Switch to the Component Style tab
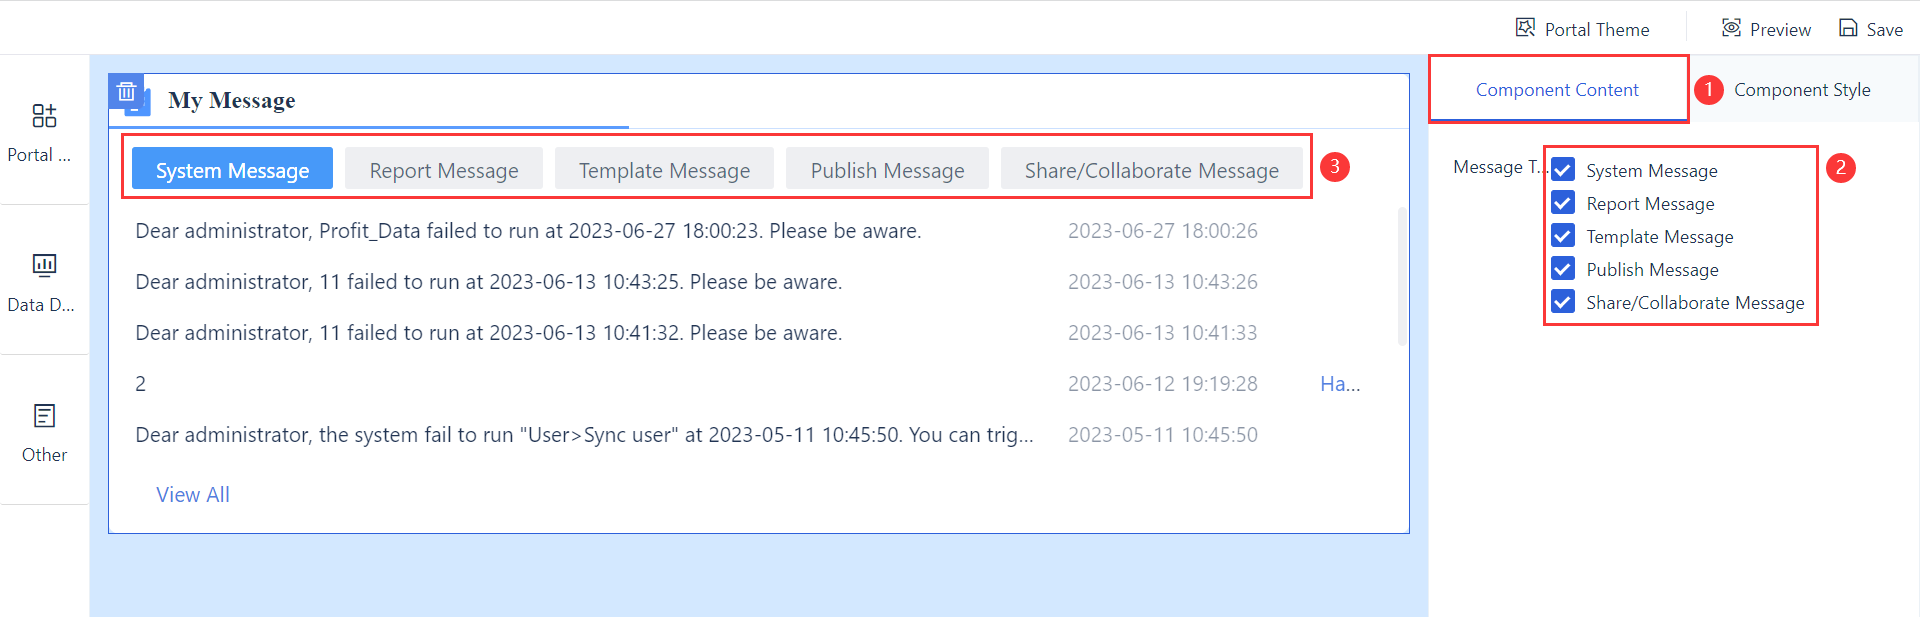The image size is (1920, 617). pos(1803,89)
